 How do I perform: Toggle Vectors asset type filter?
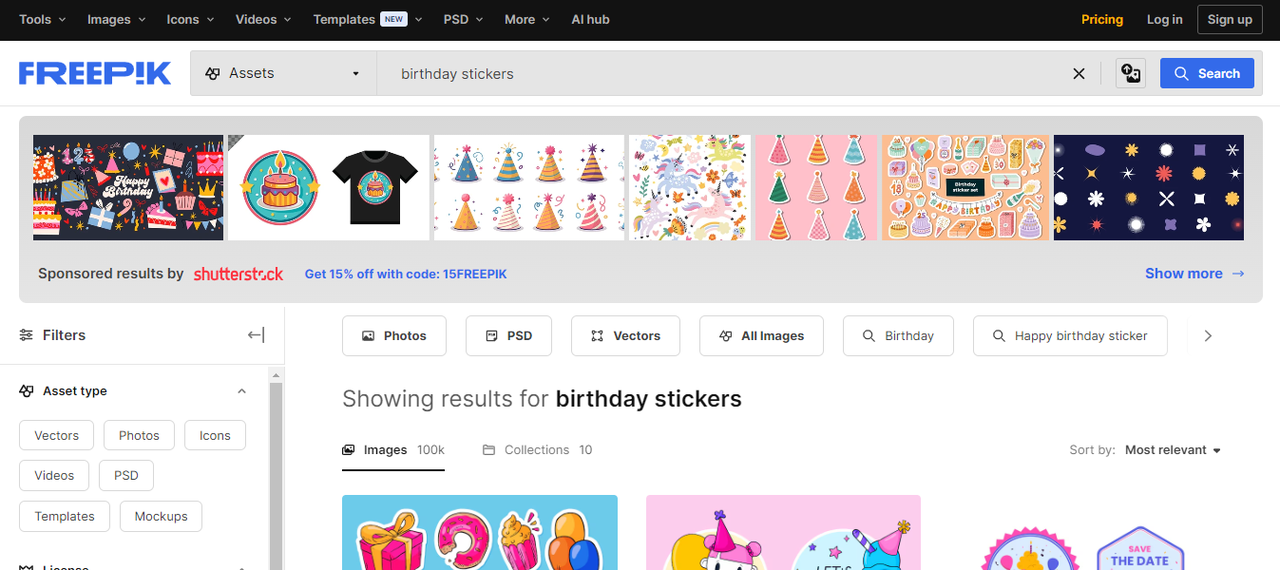coord(57,436)
